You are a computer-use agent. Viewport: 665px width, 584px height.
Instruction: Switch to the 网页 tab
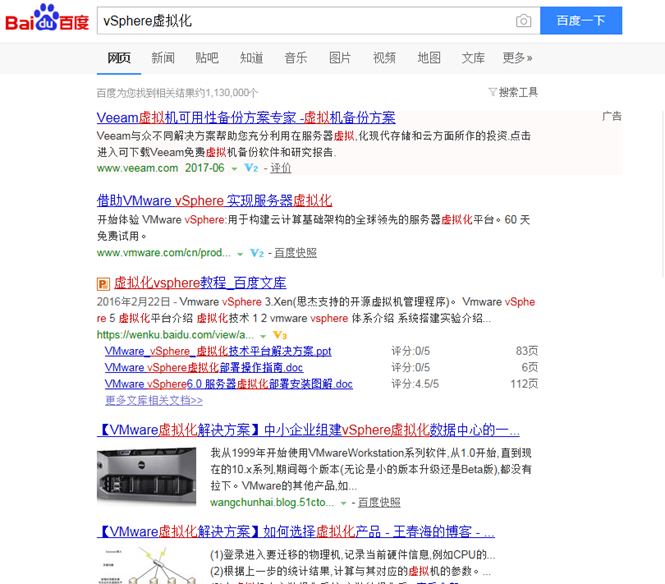[x=119, y=58]
